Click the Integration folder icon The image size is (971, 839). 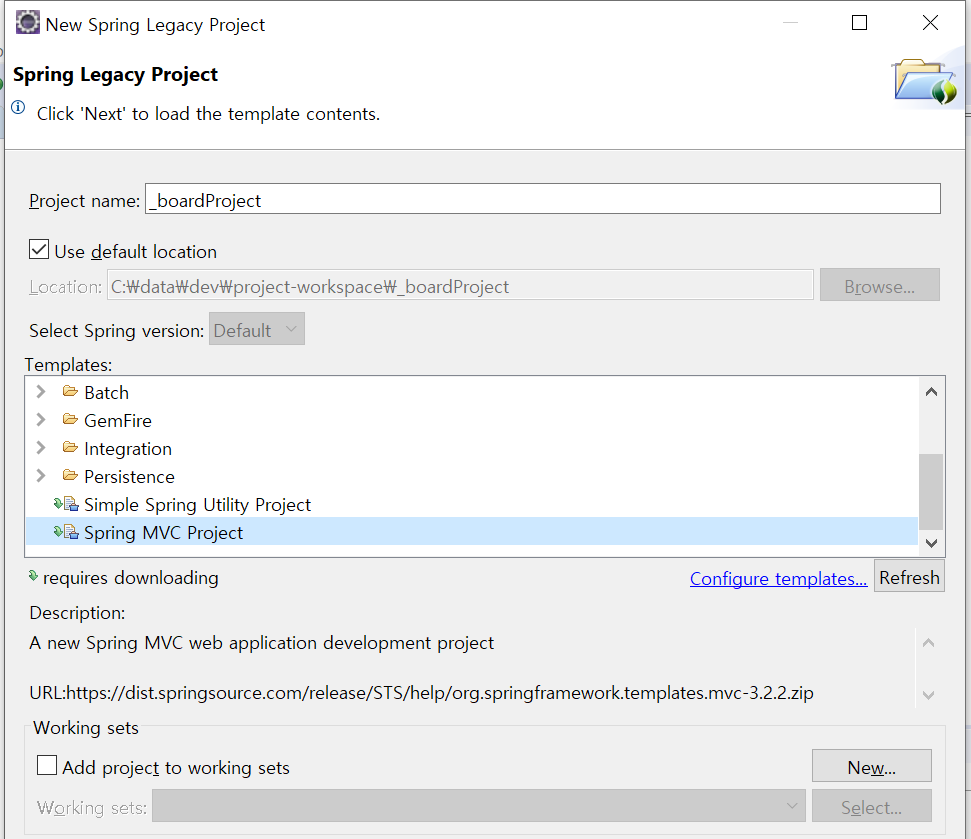pos(70,447)
